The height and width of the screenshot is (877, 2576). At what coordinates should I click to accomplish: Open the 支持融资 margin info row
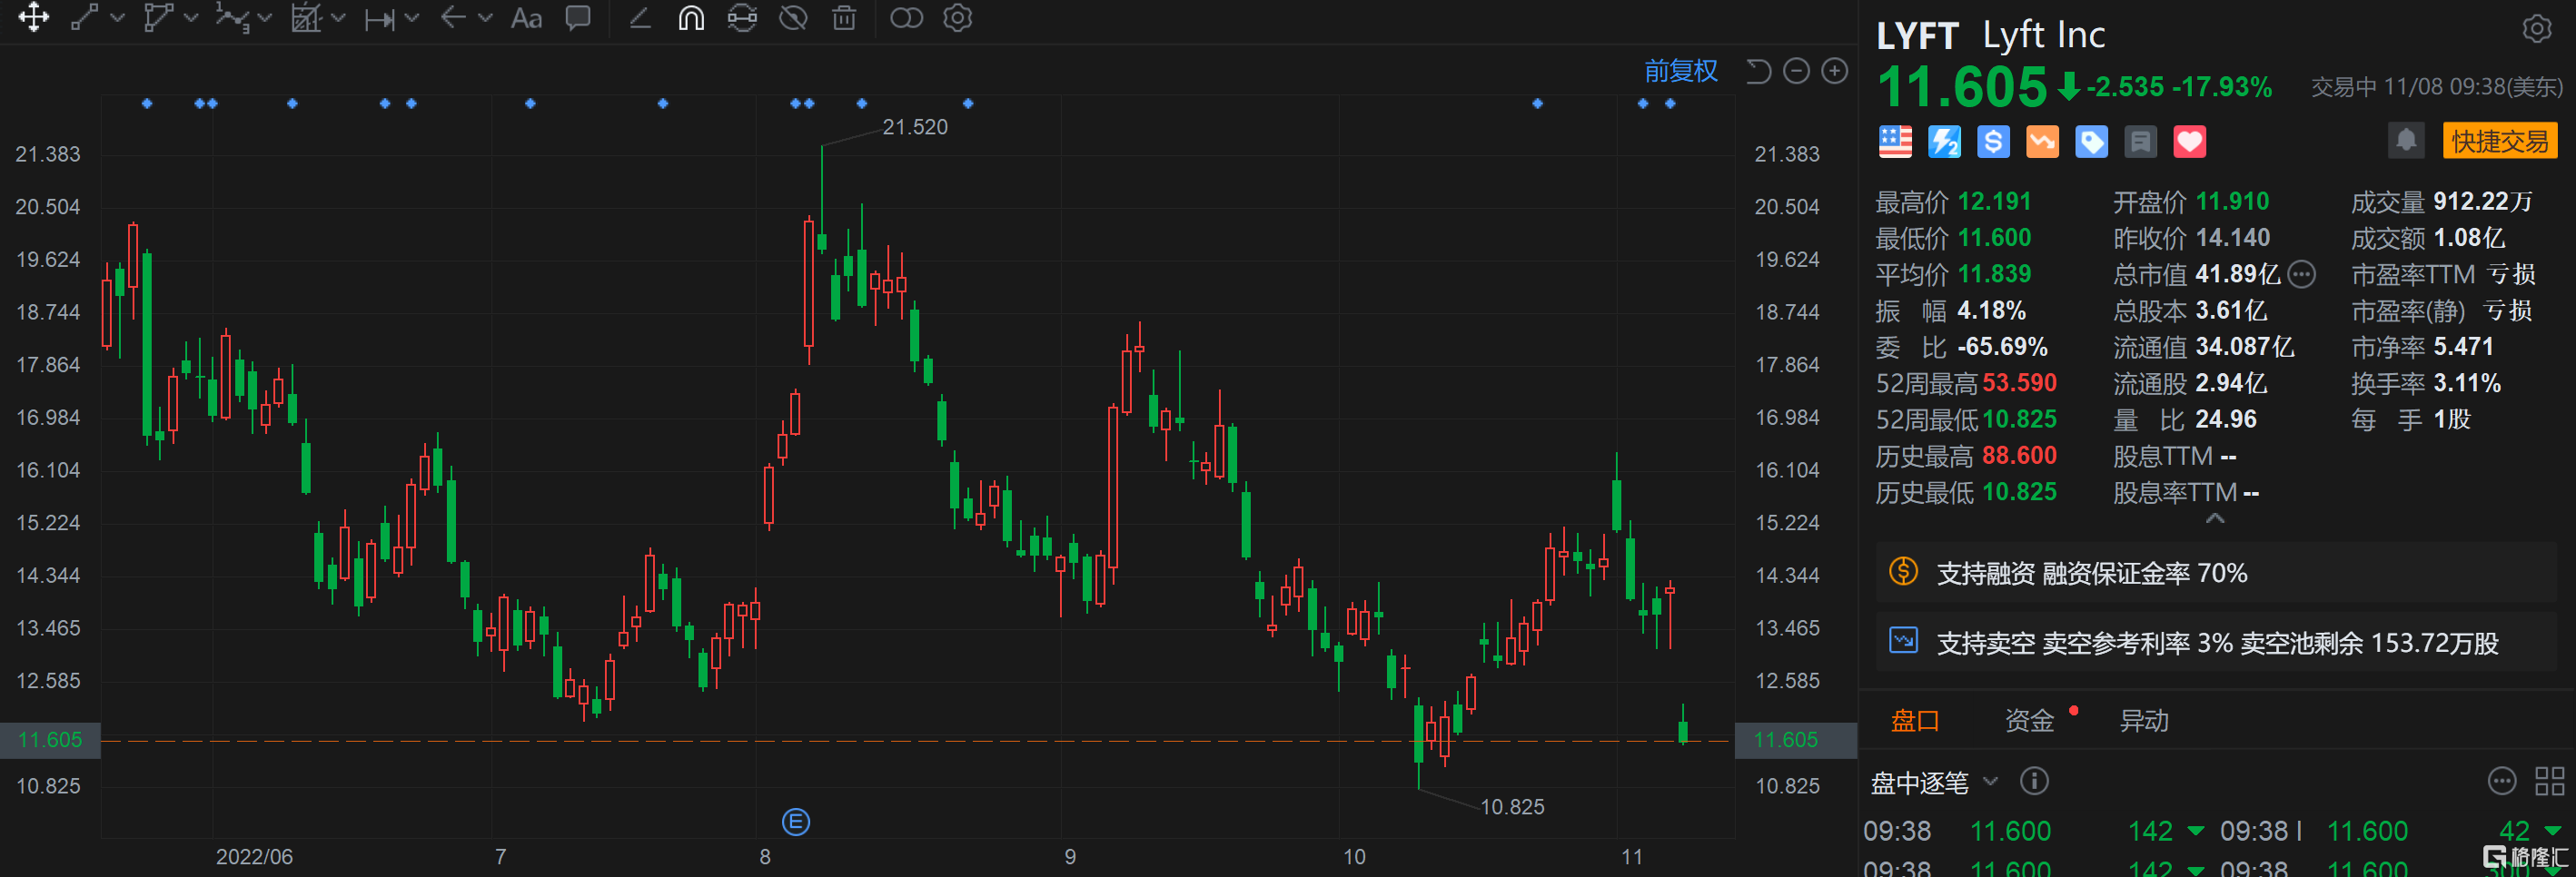(x=2215, y=573)
